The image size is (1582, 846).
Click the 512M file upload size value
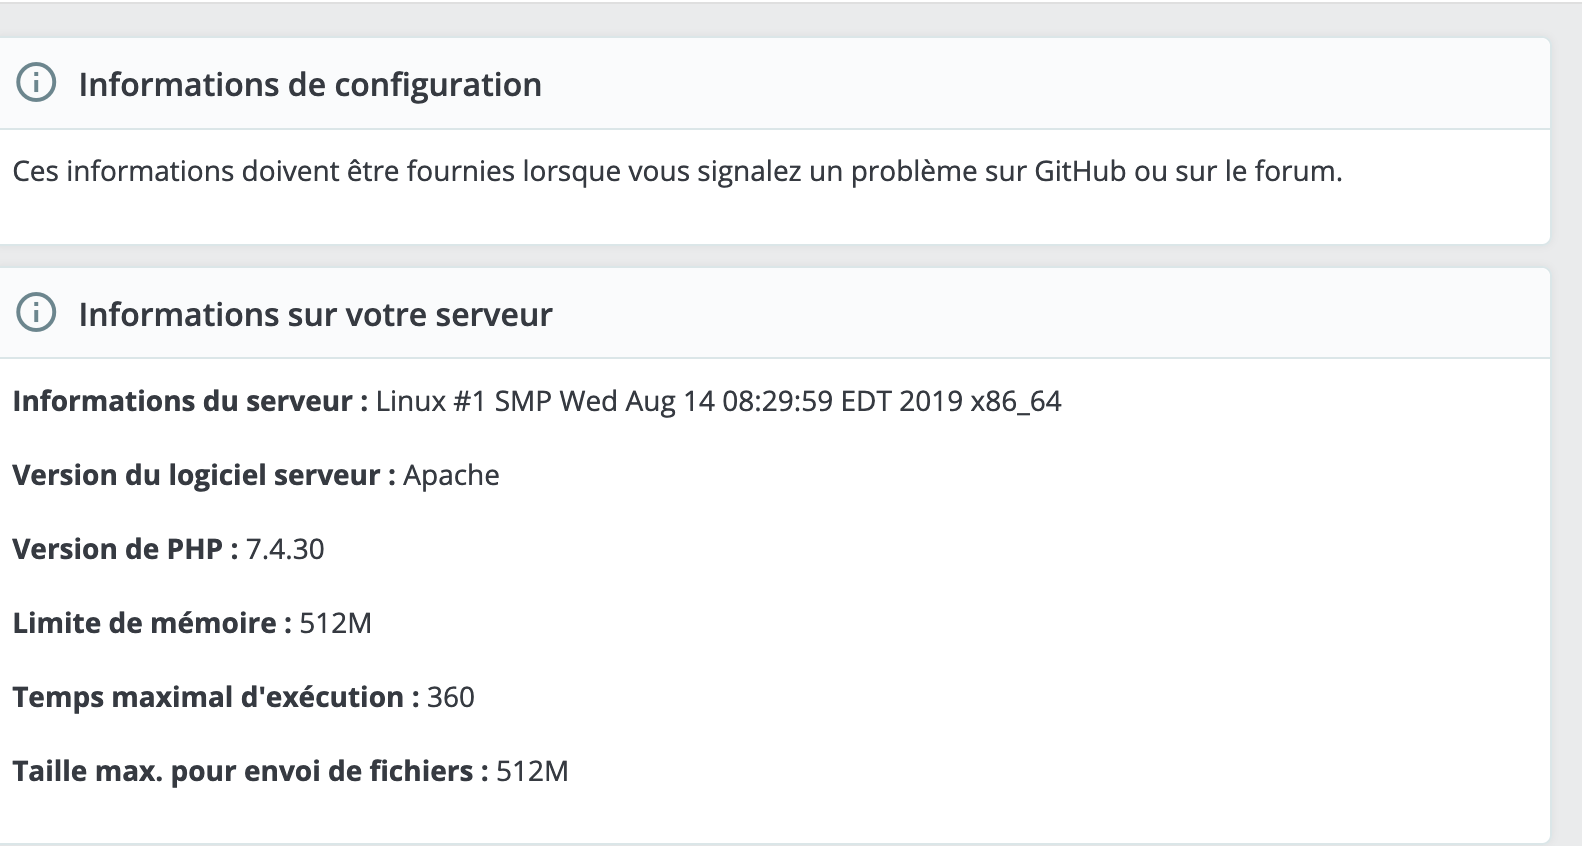532,772
